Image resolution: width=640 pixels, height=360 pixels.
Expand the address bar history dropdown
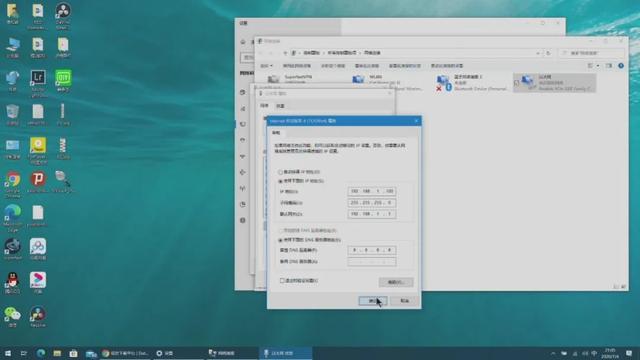click(x=538, y=53)
